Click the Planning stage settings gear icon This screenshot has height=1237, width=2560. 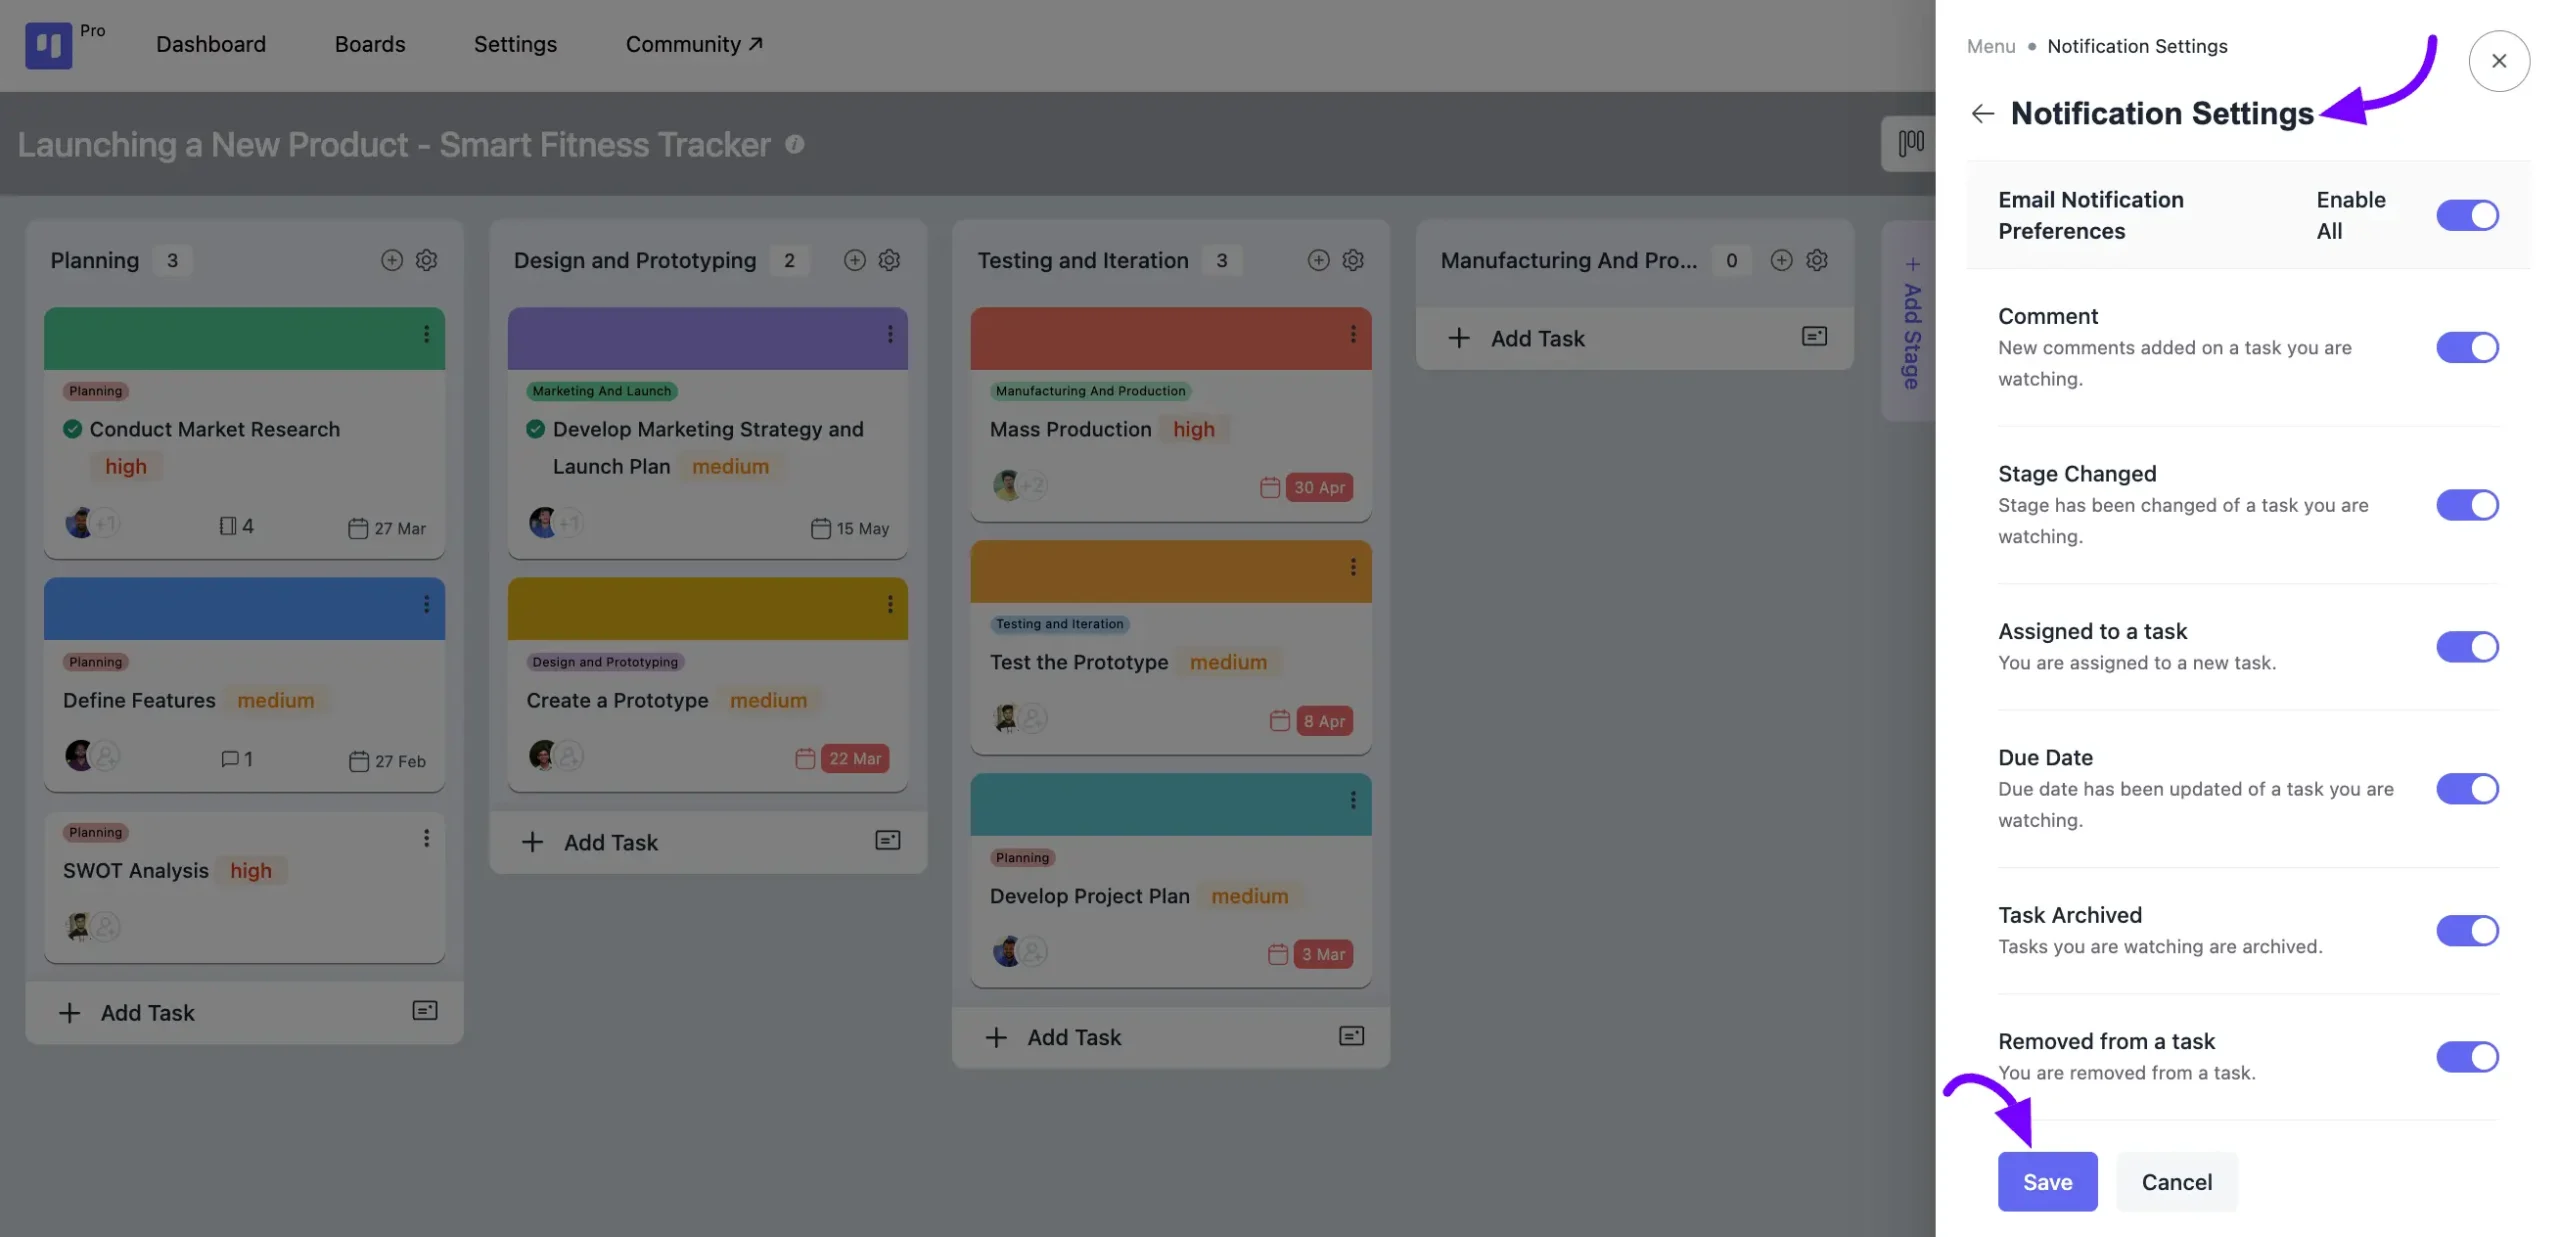point(426,259)
